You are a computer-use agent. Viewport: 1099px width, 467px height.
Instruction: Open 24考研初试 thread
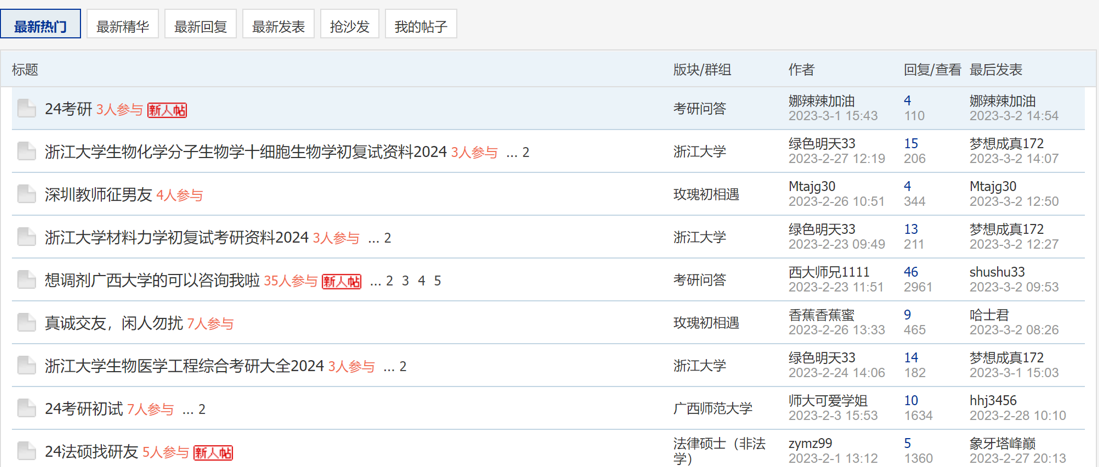[84, 410]
